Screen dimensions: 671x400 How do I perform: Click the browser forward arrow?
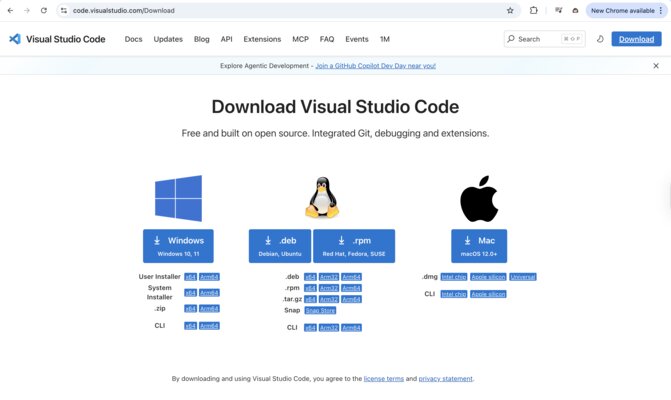pos(27,11)
